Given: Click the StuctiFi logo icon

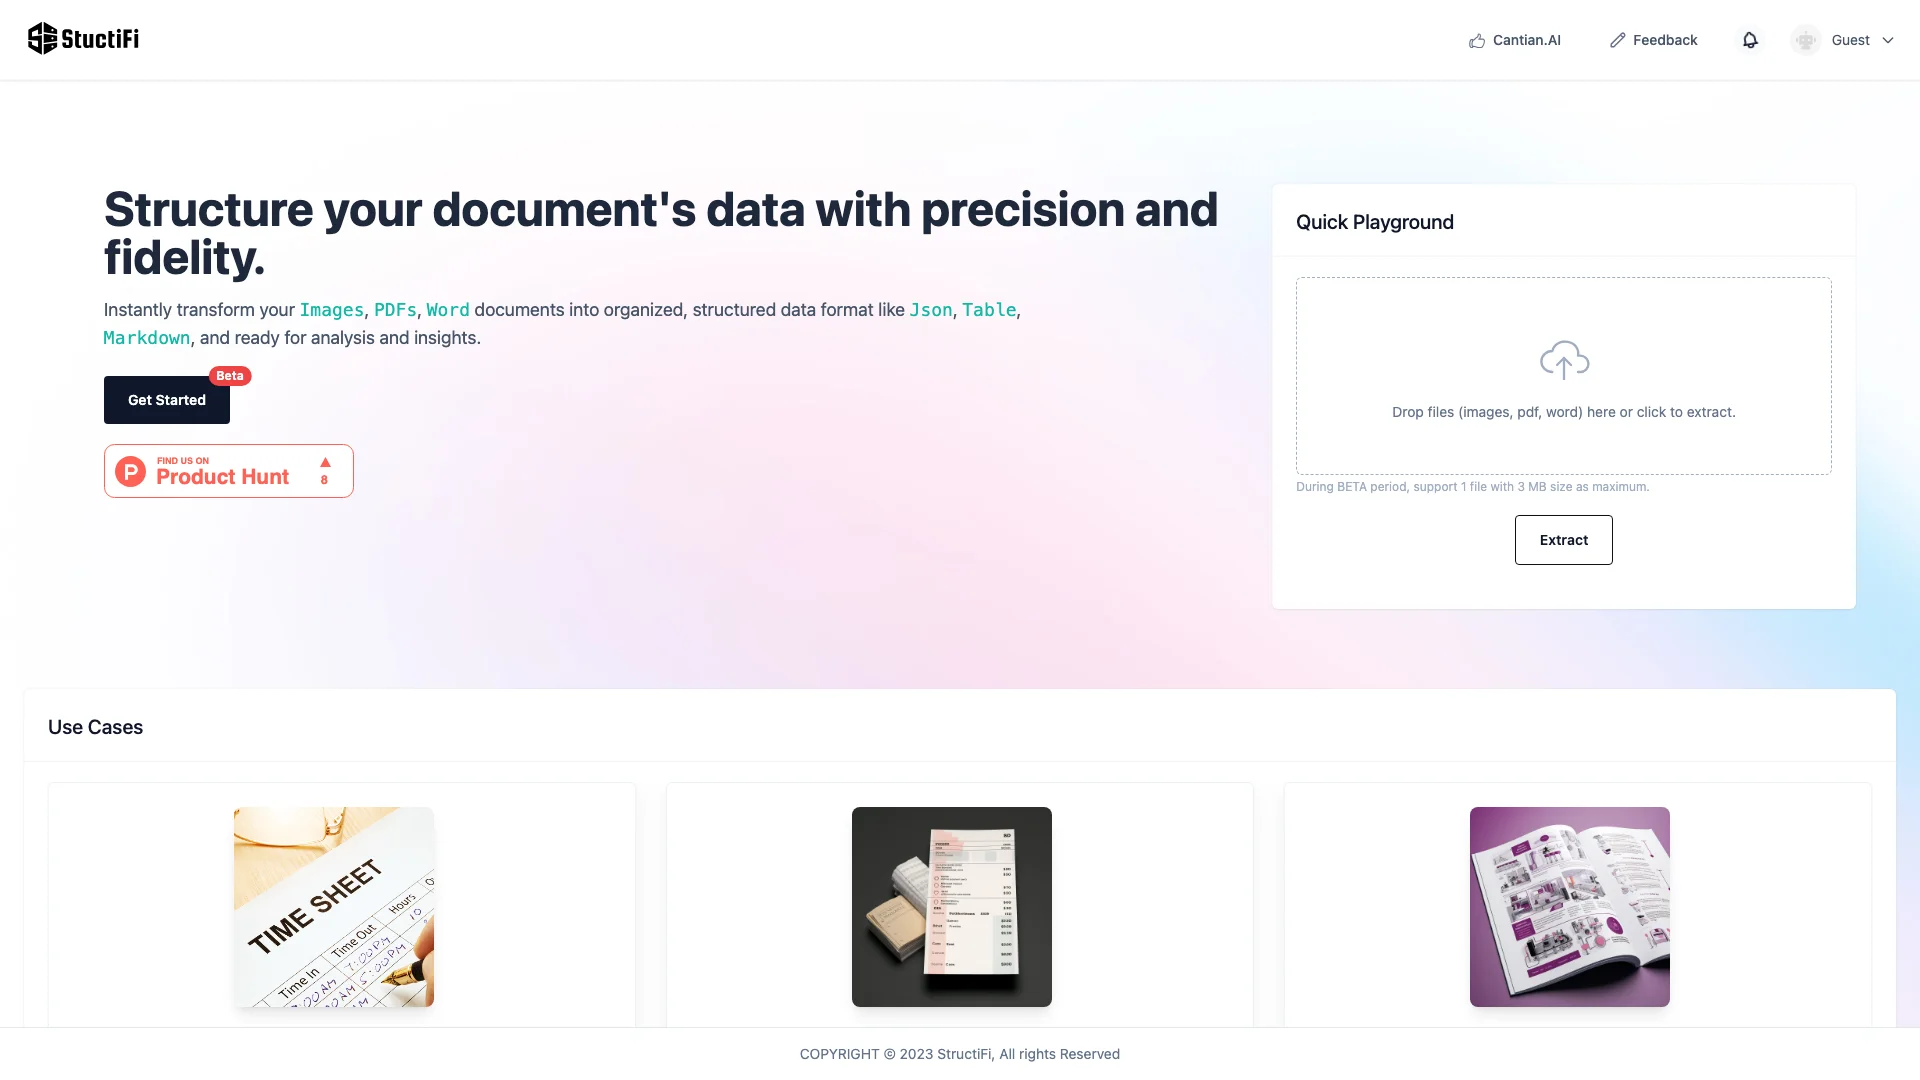Looking at the screenshot, I should 42,40.
